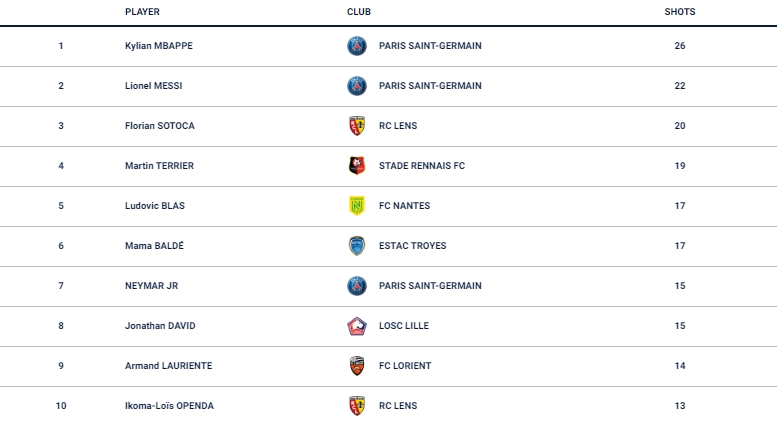Click PSG crest beside Kylian Mbappe
The height and width of the screenshot is (424, 777).
[x=357, y=46]
